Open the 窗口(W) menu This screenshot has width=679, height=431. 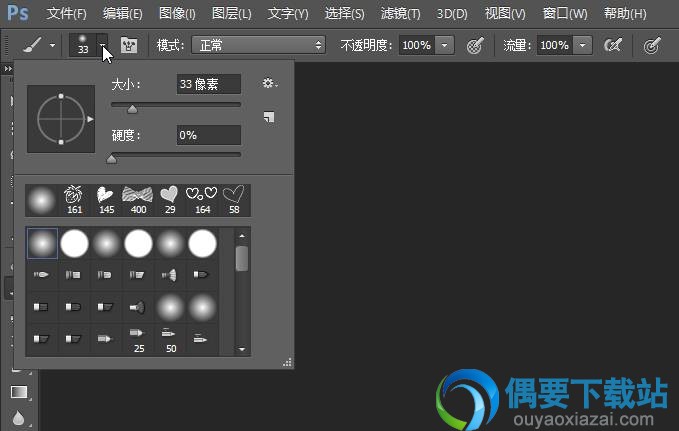(565, 13)
